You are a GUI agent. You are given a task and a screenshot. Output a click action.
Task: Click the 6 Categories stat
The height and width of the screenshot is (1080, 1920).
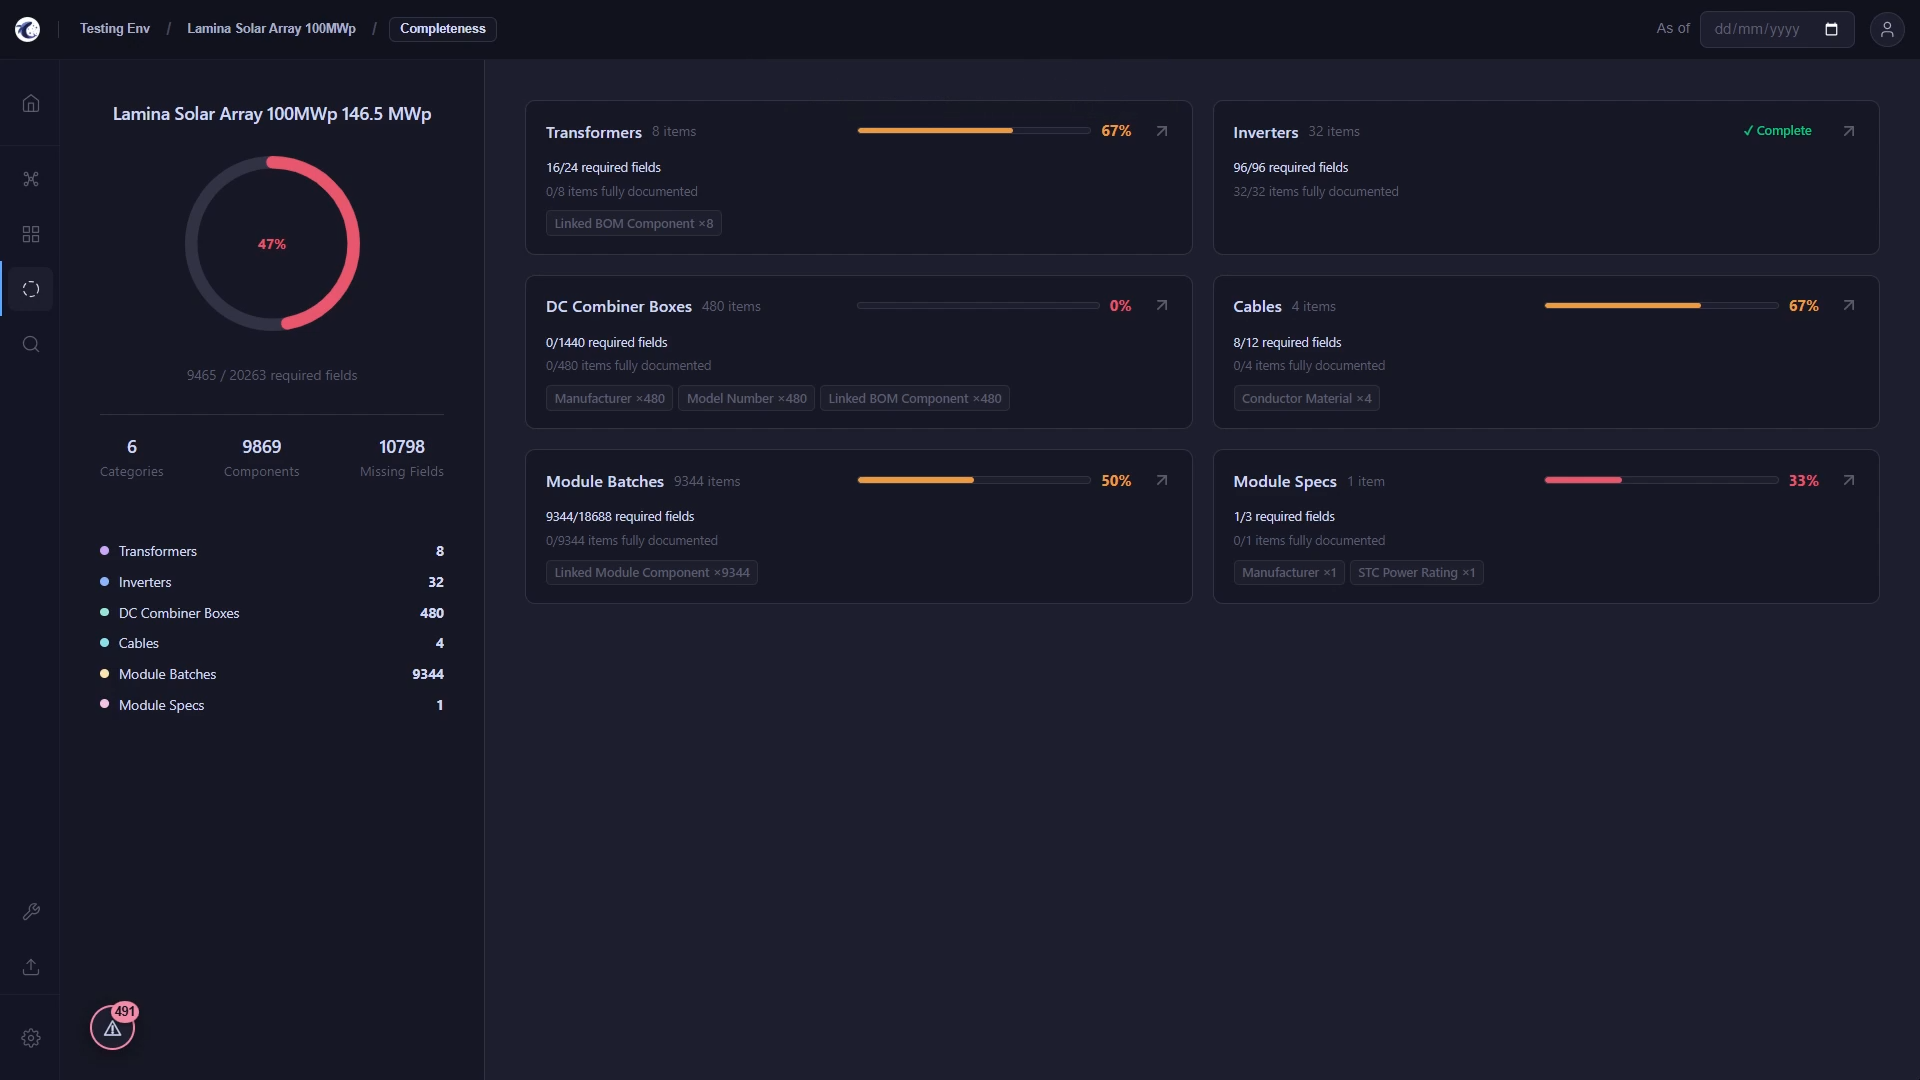(x=132, y=458)
